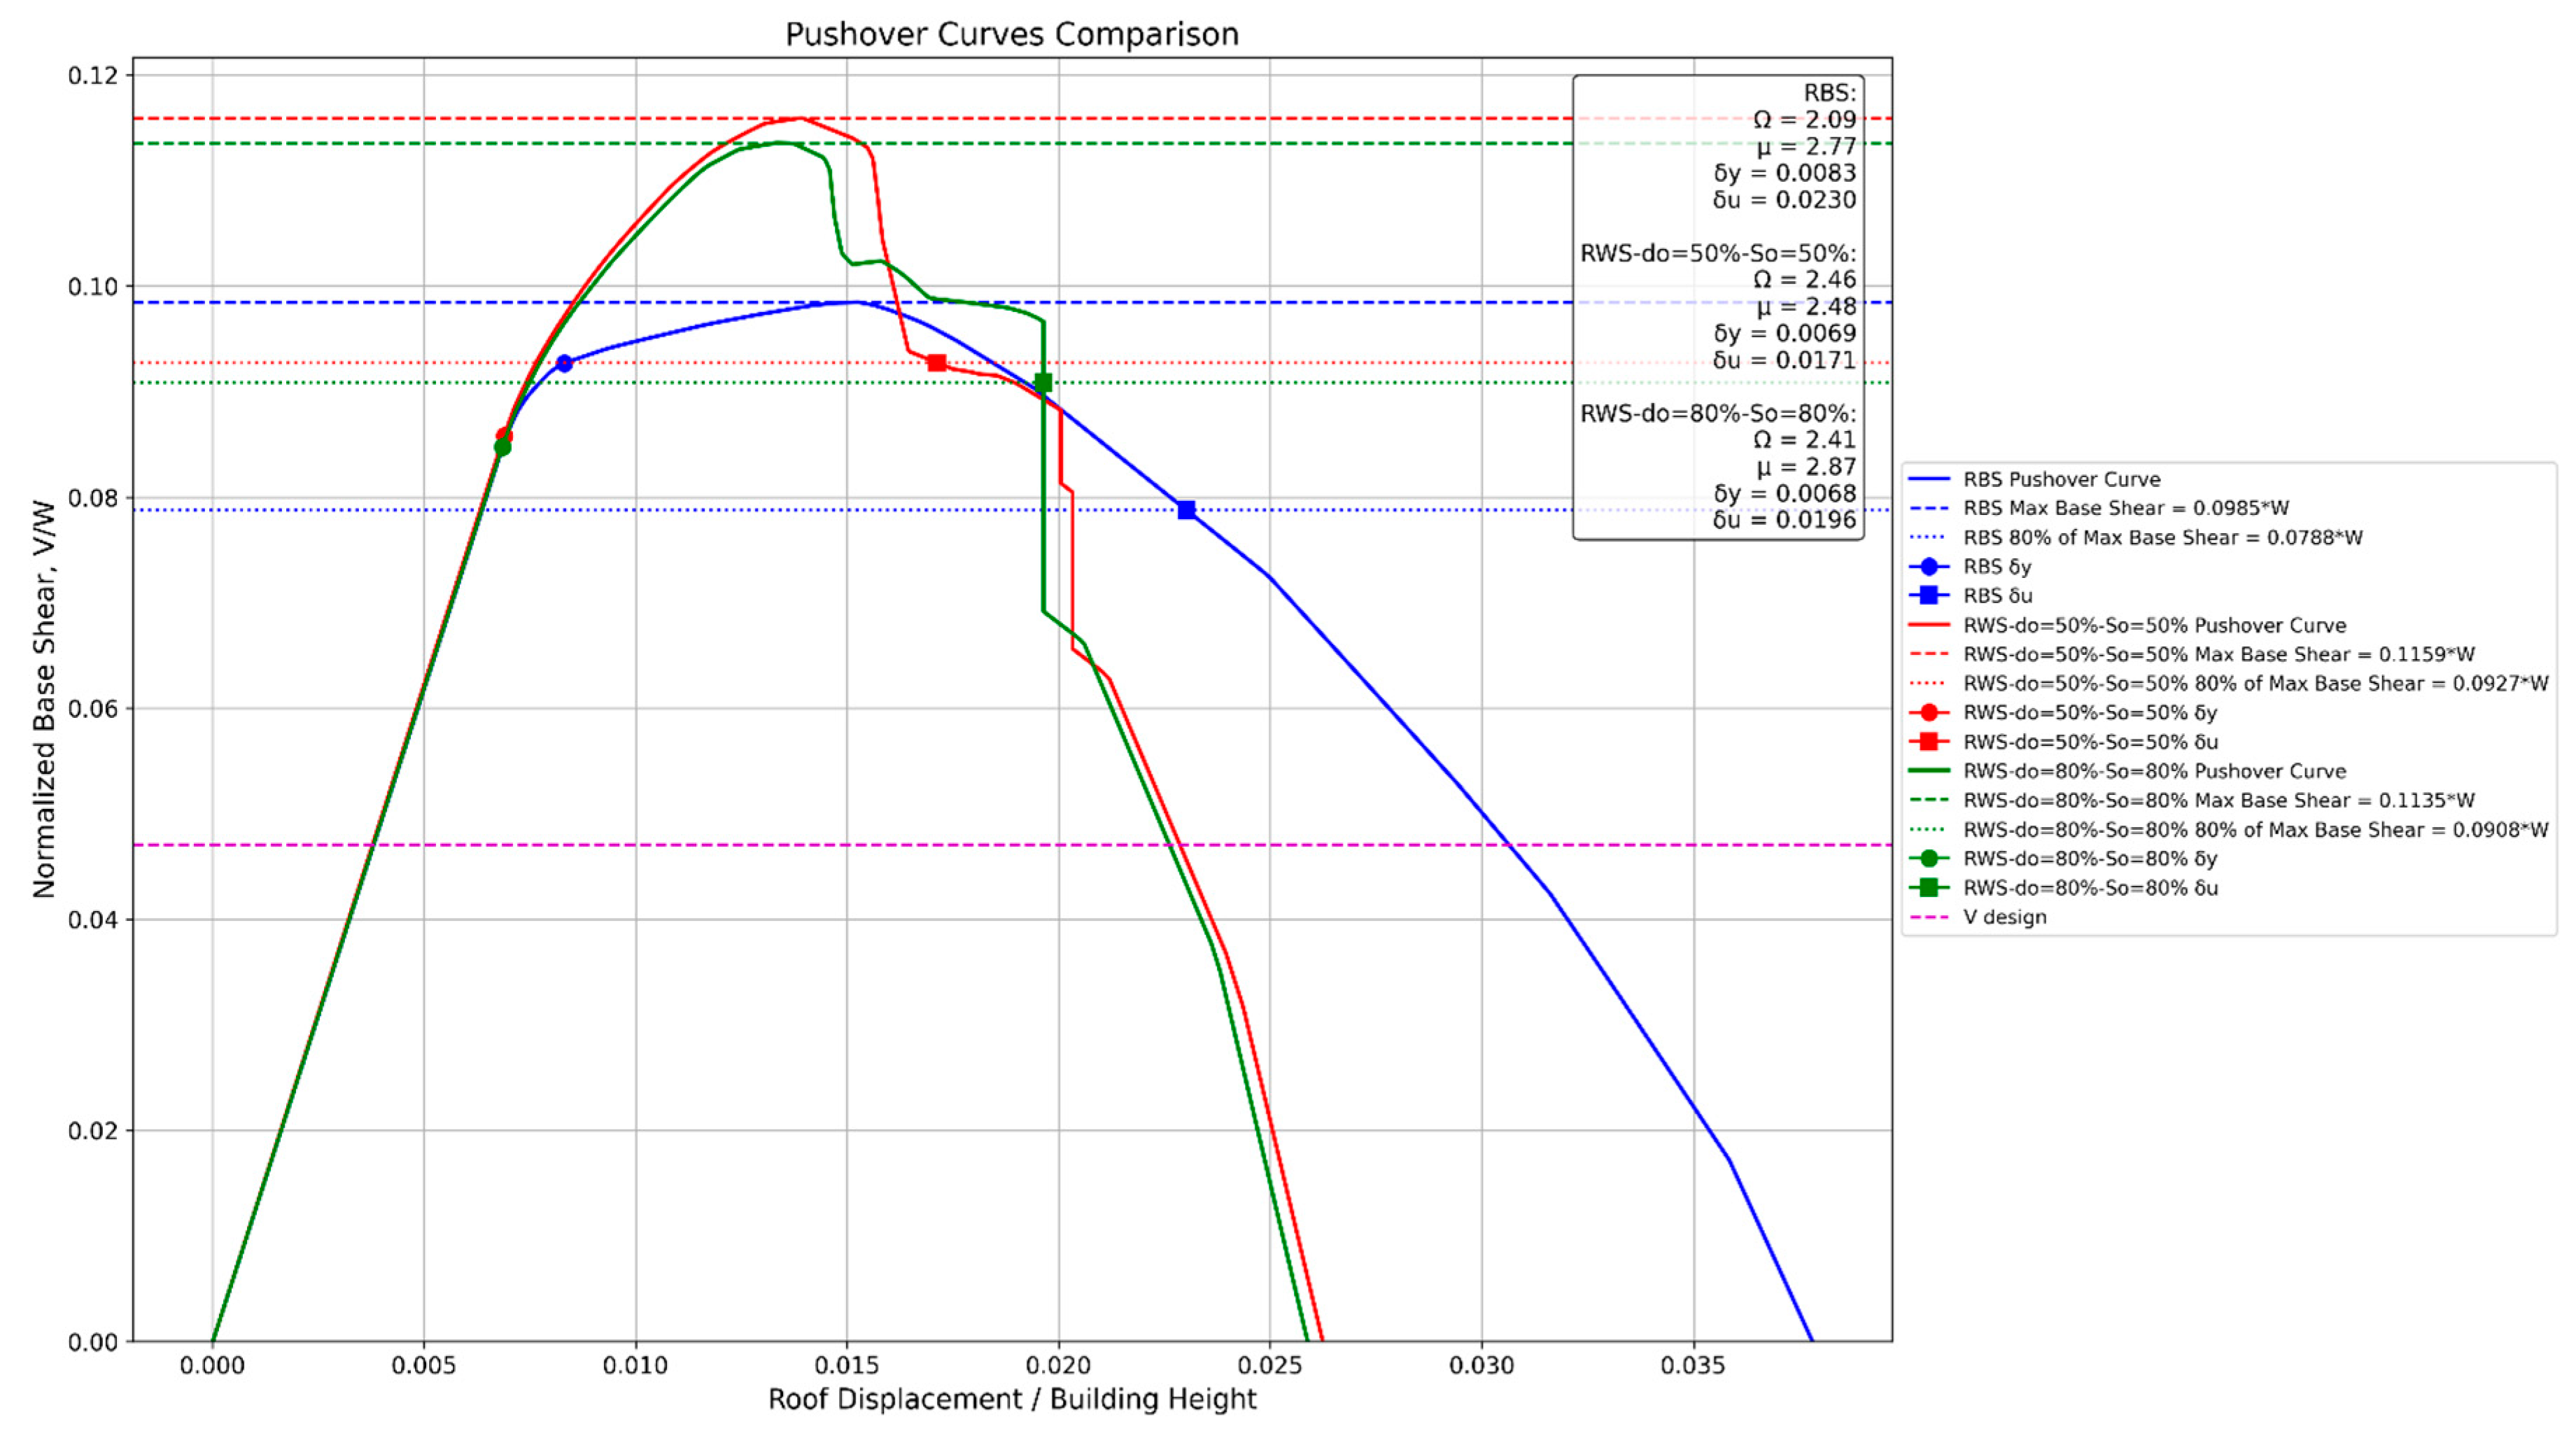
Task: Click the blue RBS δu square marker on curve
Action: coord(1186,510)
